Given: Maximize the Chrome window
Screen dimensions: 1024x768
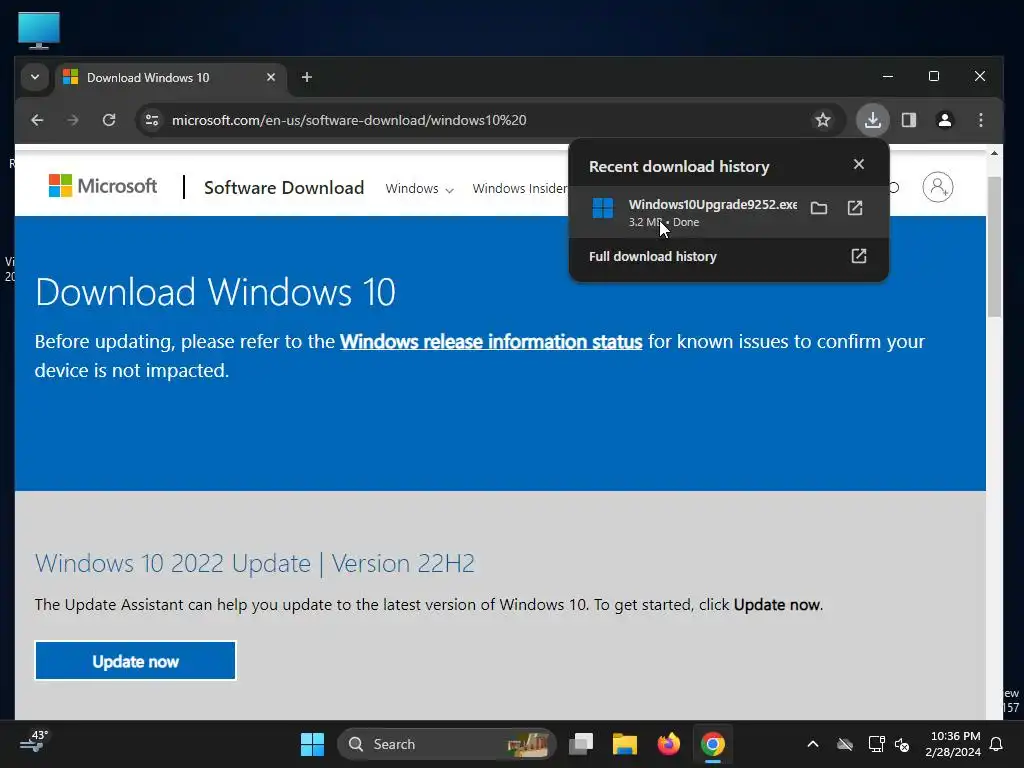Looking at the screenshot, I should (x=934, y=76).
